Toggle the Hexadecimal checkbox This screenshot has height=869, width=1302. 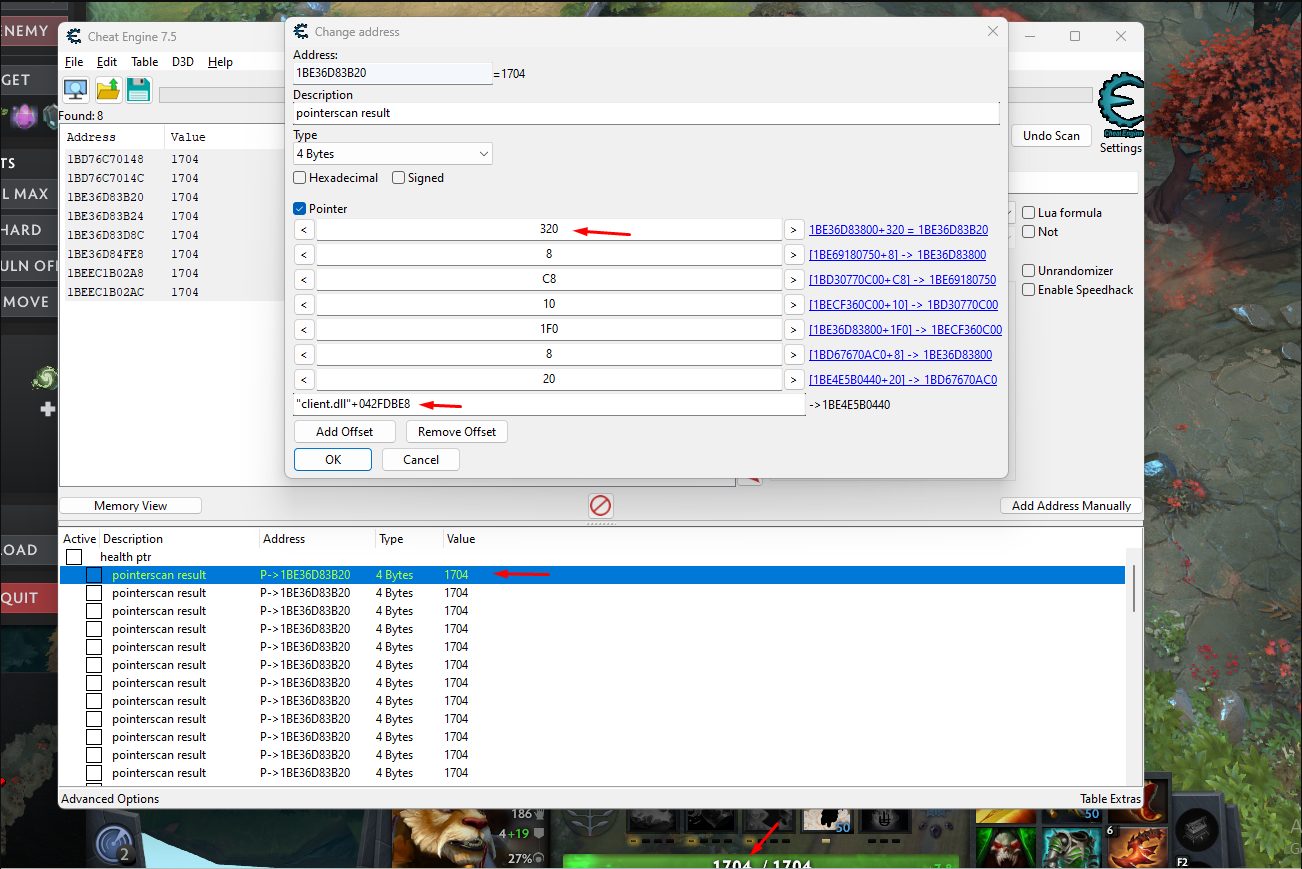point(300,178)
